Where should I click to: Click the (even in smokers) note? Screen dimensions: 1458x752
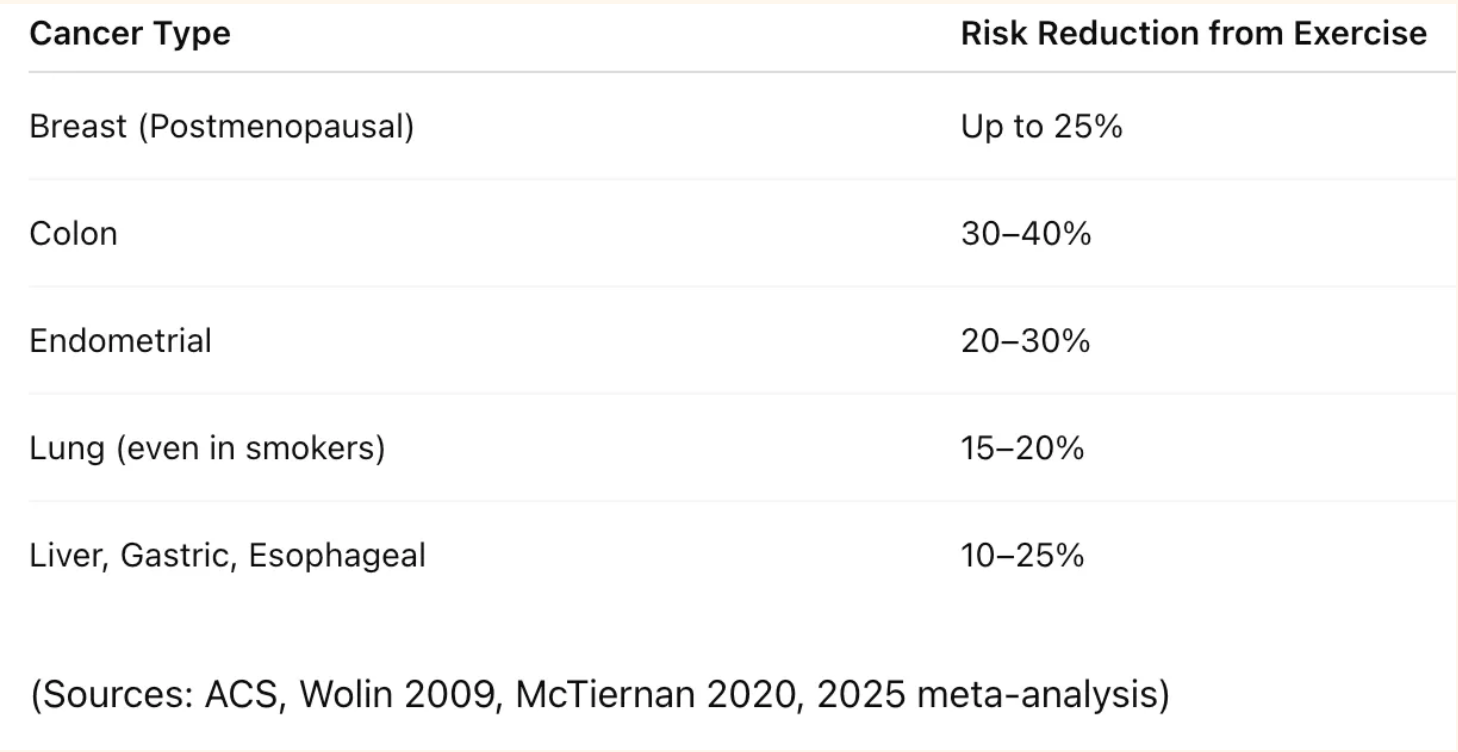tap(250, 448)
